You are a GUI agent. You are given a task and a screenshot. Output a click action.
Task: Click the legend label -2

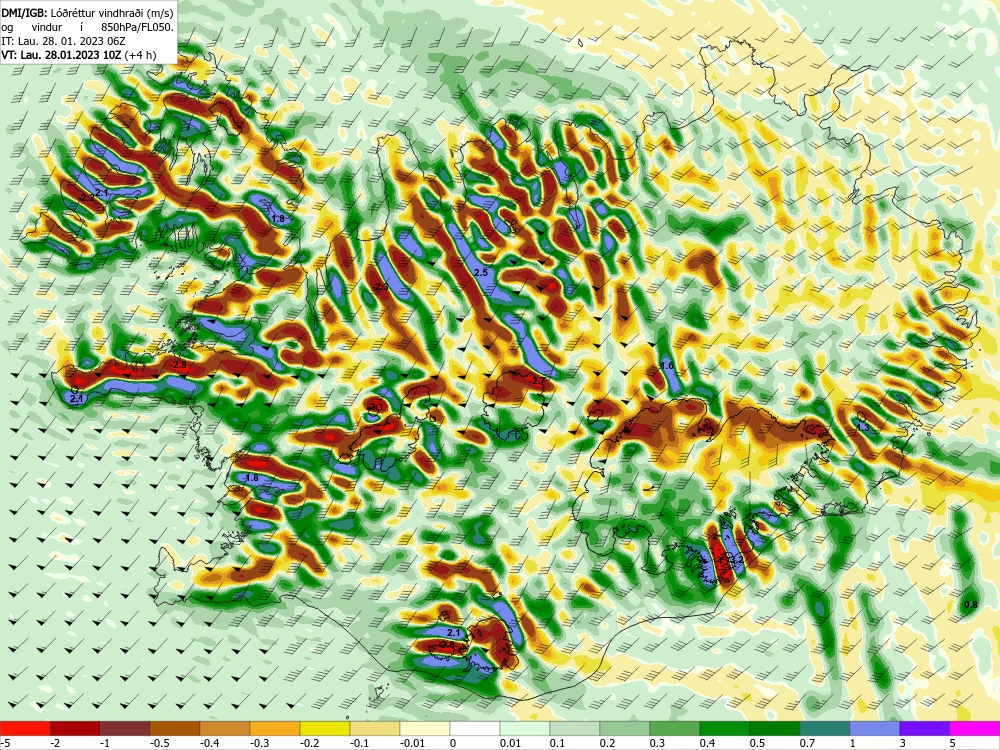(55, 742)
